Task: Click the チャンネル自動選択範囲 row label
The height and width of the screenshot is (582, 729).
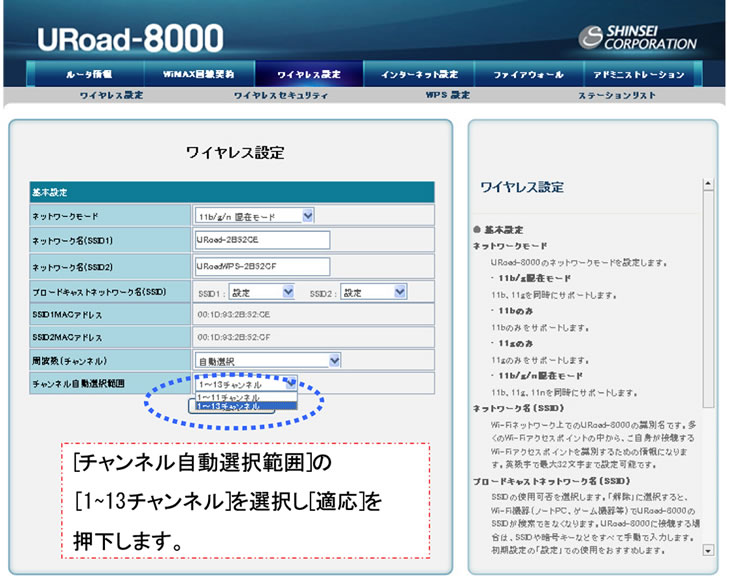Action: (78, 384)
